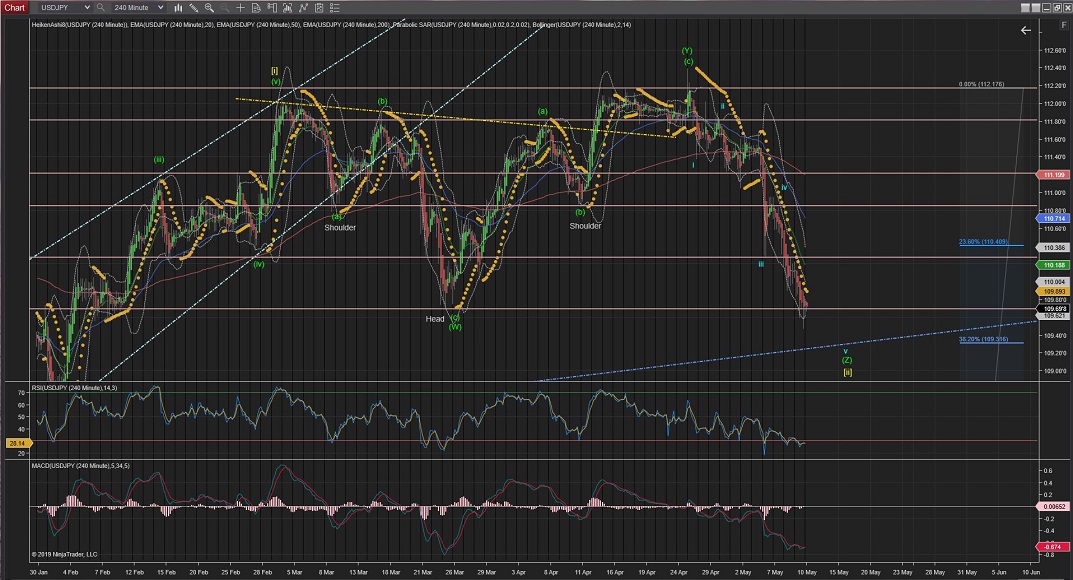The image size is (1073, 580).
Task: Show the Data Box panel
Action: pos(255,8)
